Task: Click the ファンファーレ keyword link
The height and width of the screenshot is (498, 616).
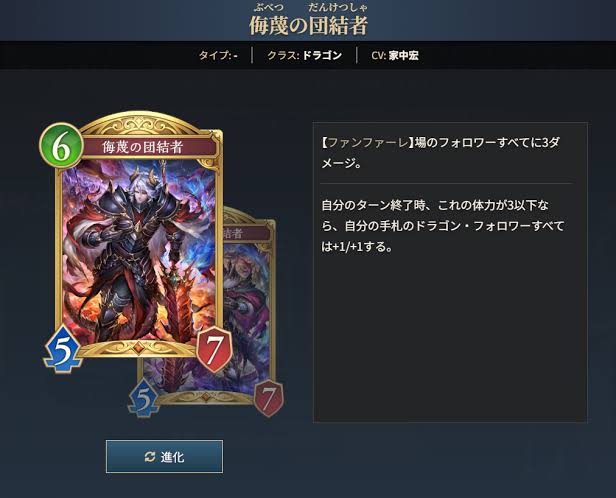Action: coord(367,143)
